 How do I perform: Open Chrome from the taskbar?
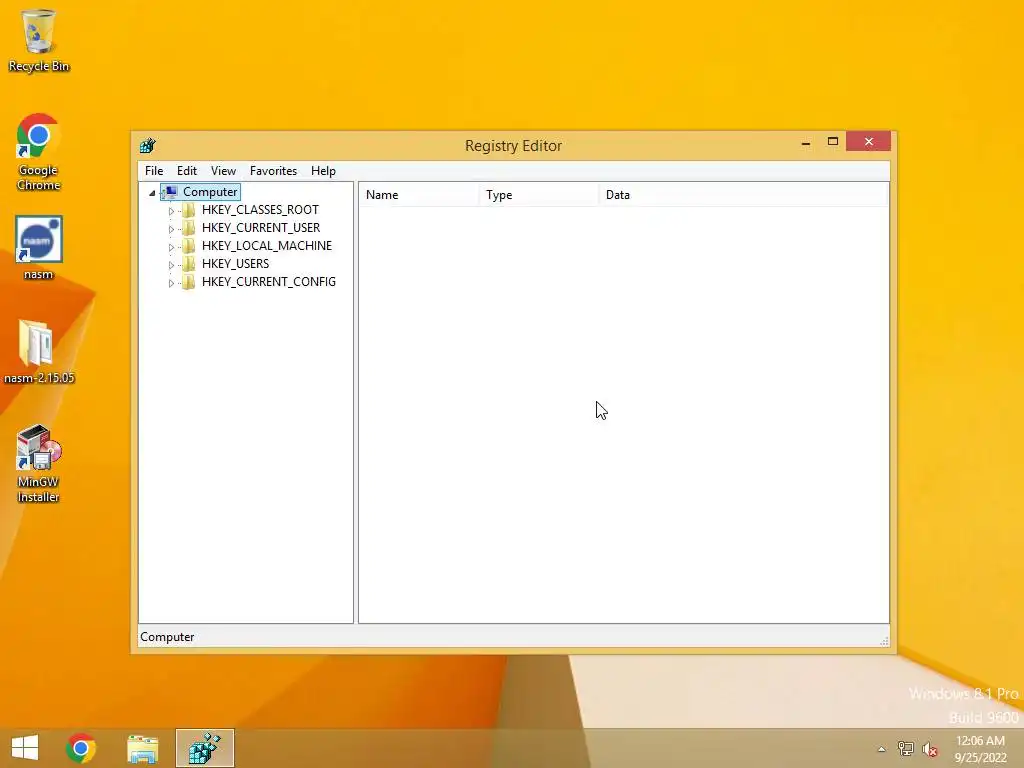[x=81, y=748]
